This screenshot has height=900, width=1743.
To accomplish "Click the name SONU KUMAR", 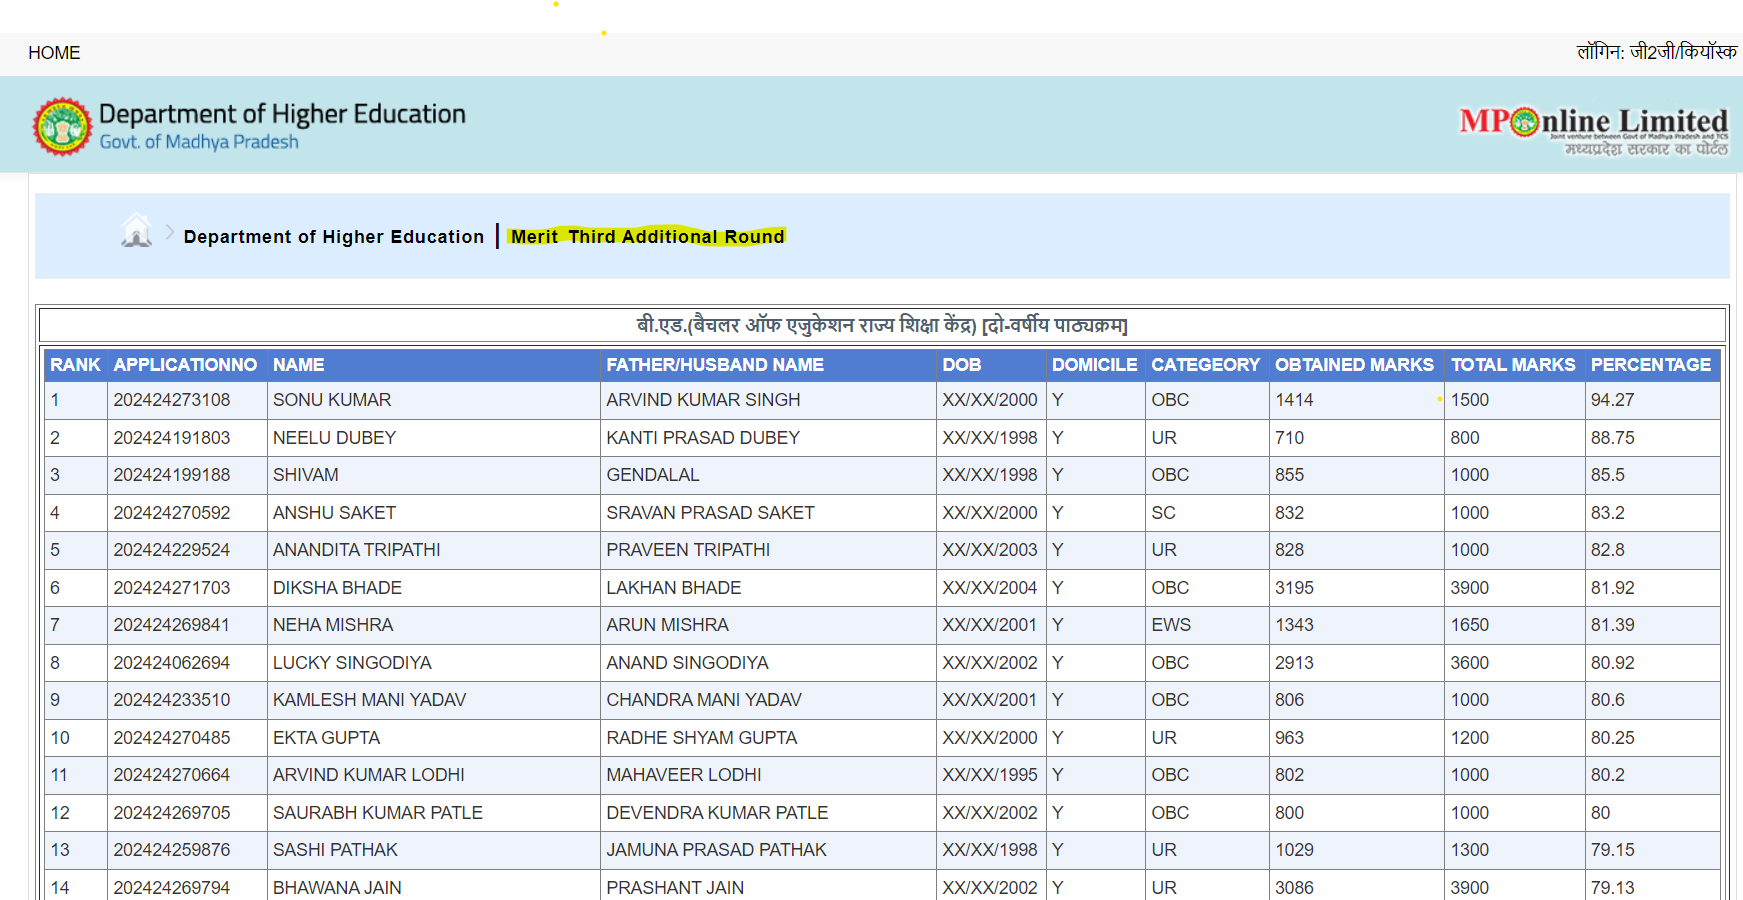I will click(332, 400).
